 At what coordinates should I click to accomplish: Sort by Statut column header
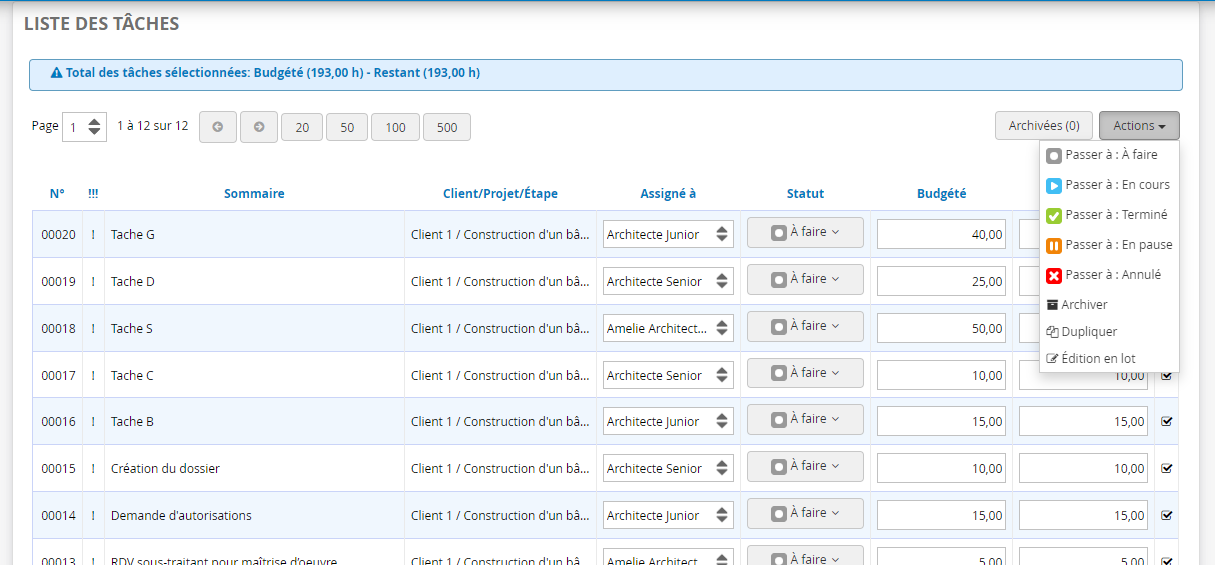[x=805, y=194]
